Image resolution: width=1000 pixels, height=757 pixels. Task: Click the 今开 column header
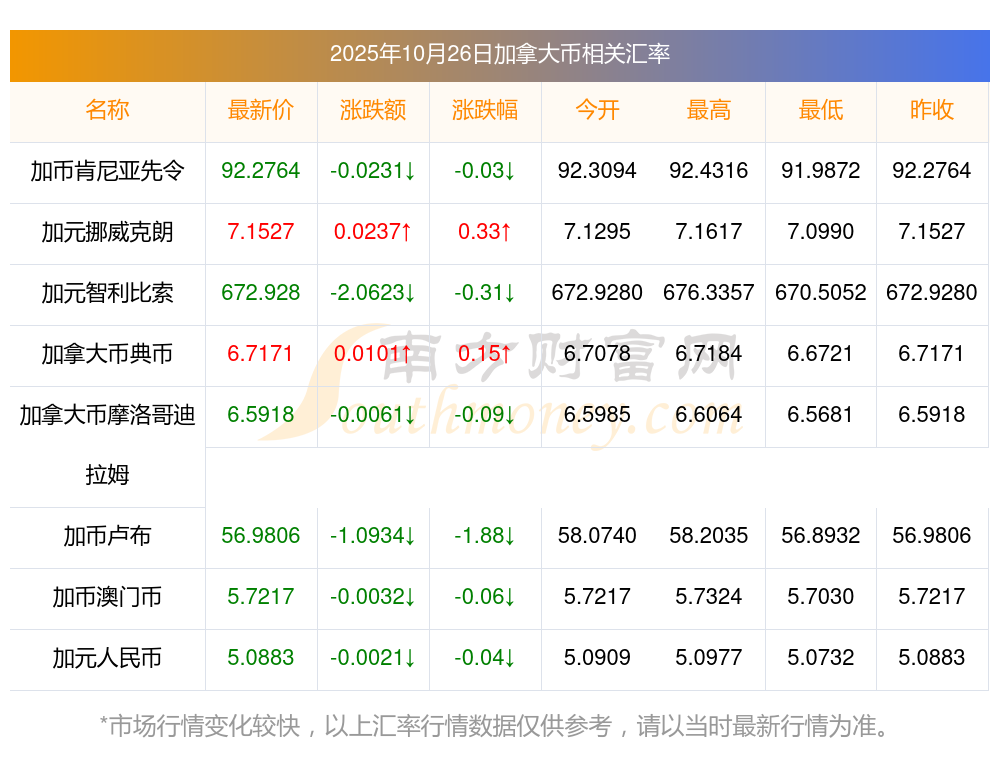coord(597,110)
